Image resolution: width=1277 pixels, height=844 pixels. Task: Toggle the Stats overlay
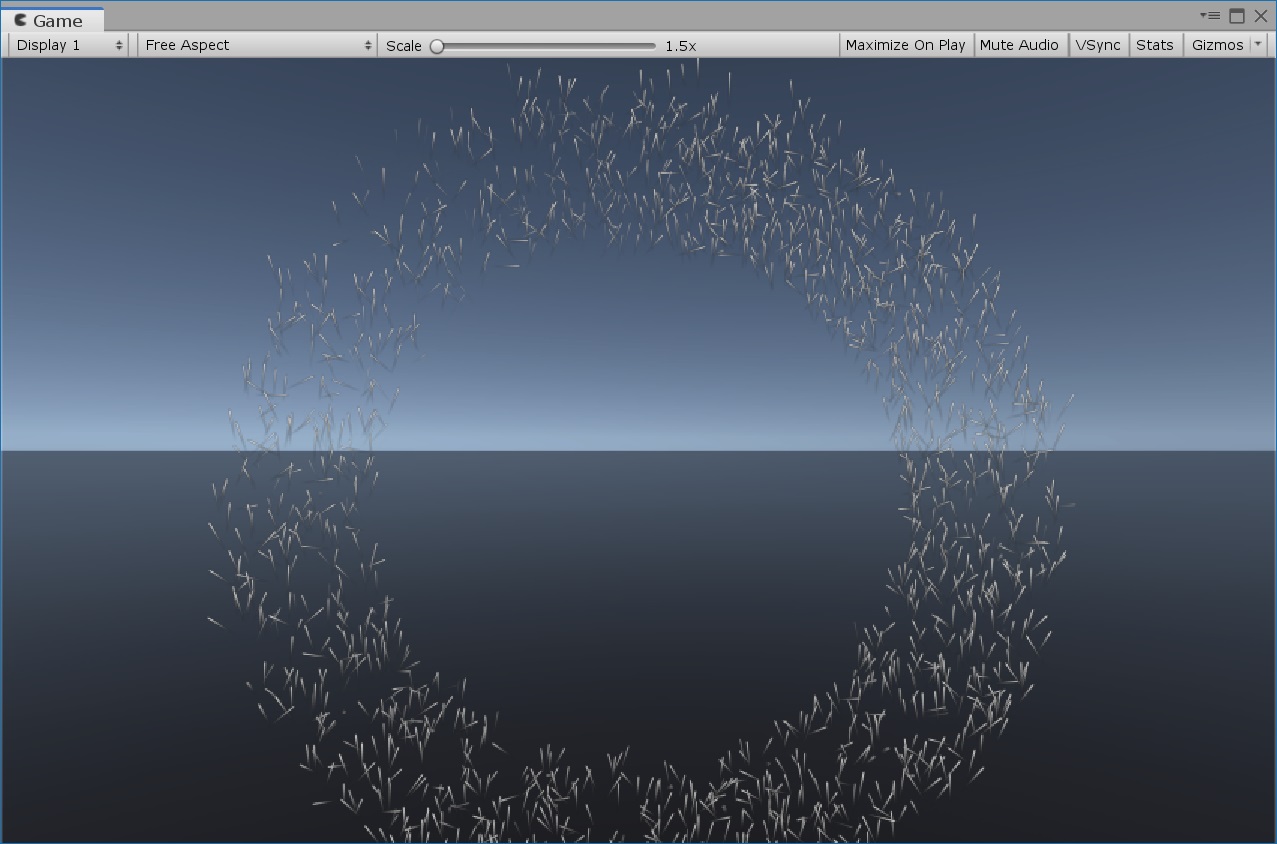pyautogui.click(x=1155, y=45)
